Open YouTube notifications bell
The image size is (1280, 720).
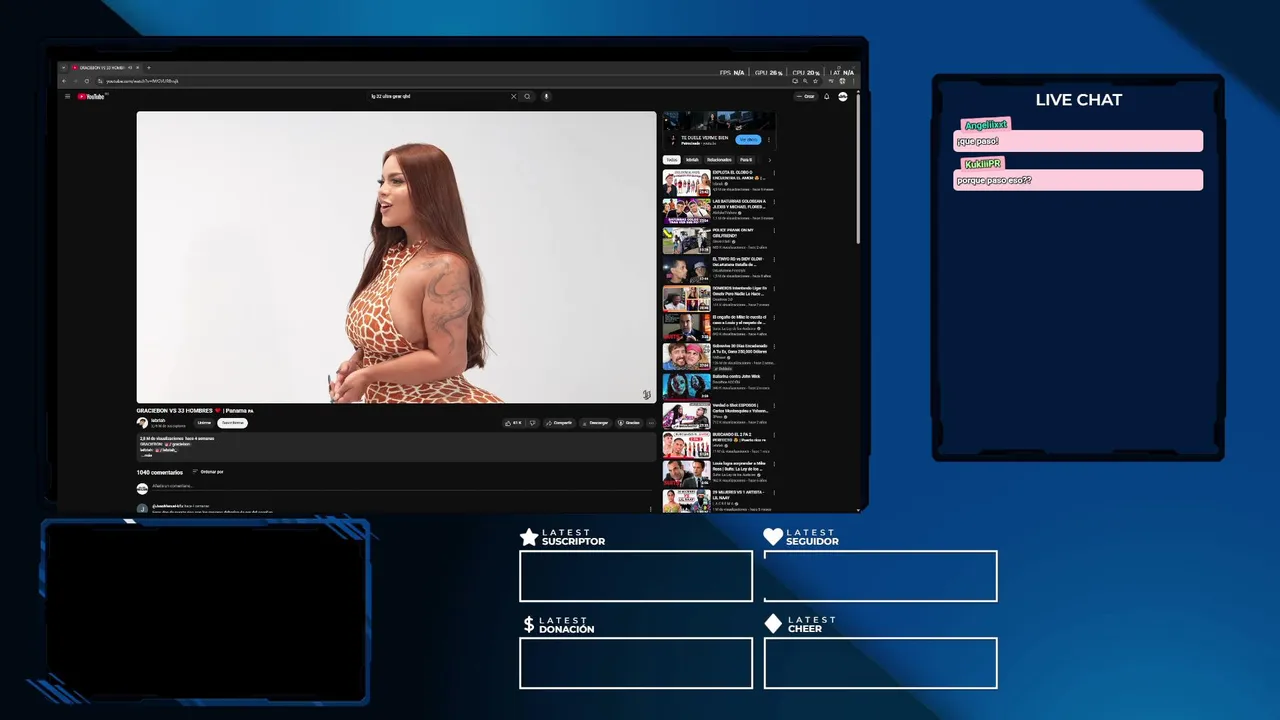point(827,97)
